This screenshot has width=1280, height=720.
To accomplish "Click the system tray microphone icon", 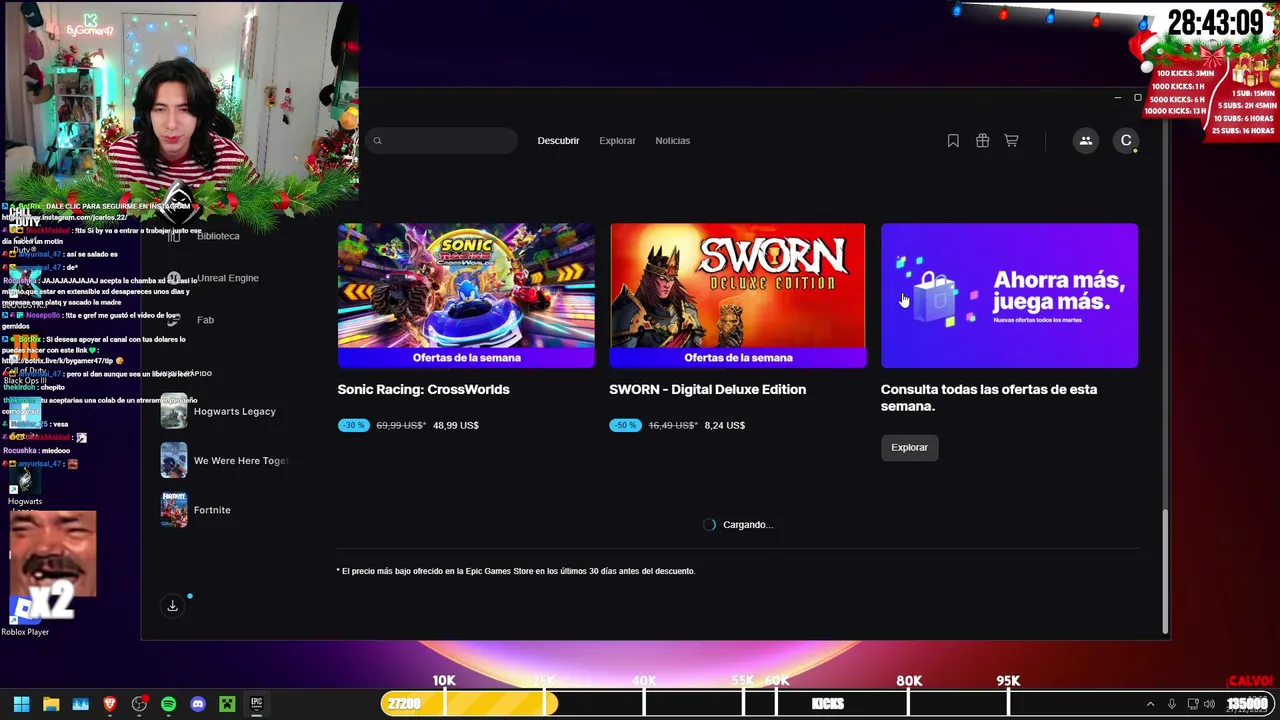I will [x=1171, y=704].
